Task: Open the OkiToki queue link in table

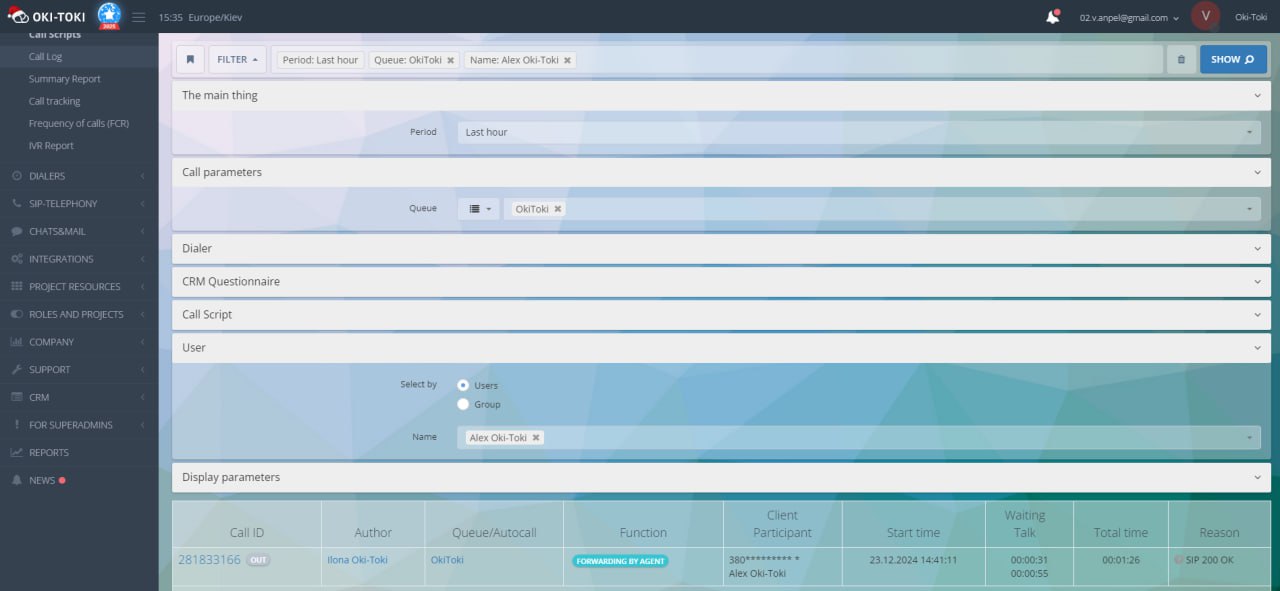Action: click(448, 560)
